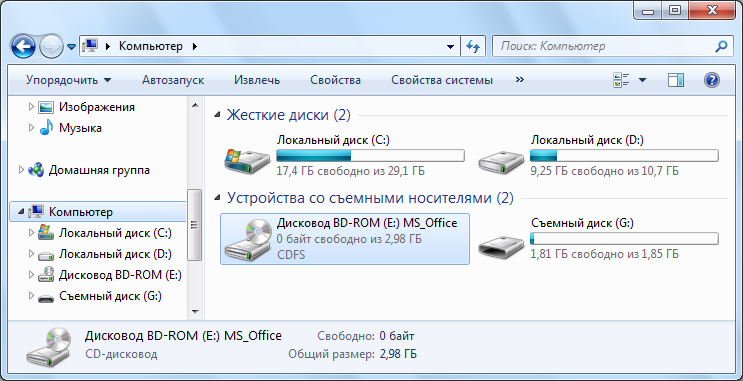The image size is (743, 381).
Task: Expand the address bar history dropdown
Action: (x=450, y=46)
